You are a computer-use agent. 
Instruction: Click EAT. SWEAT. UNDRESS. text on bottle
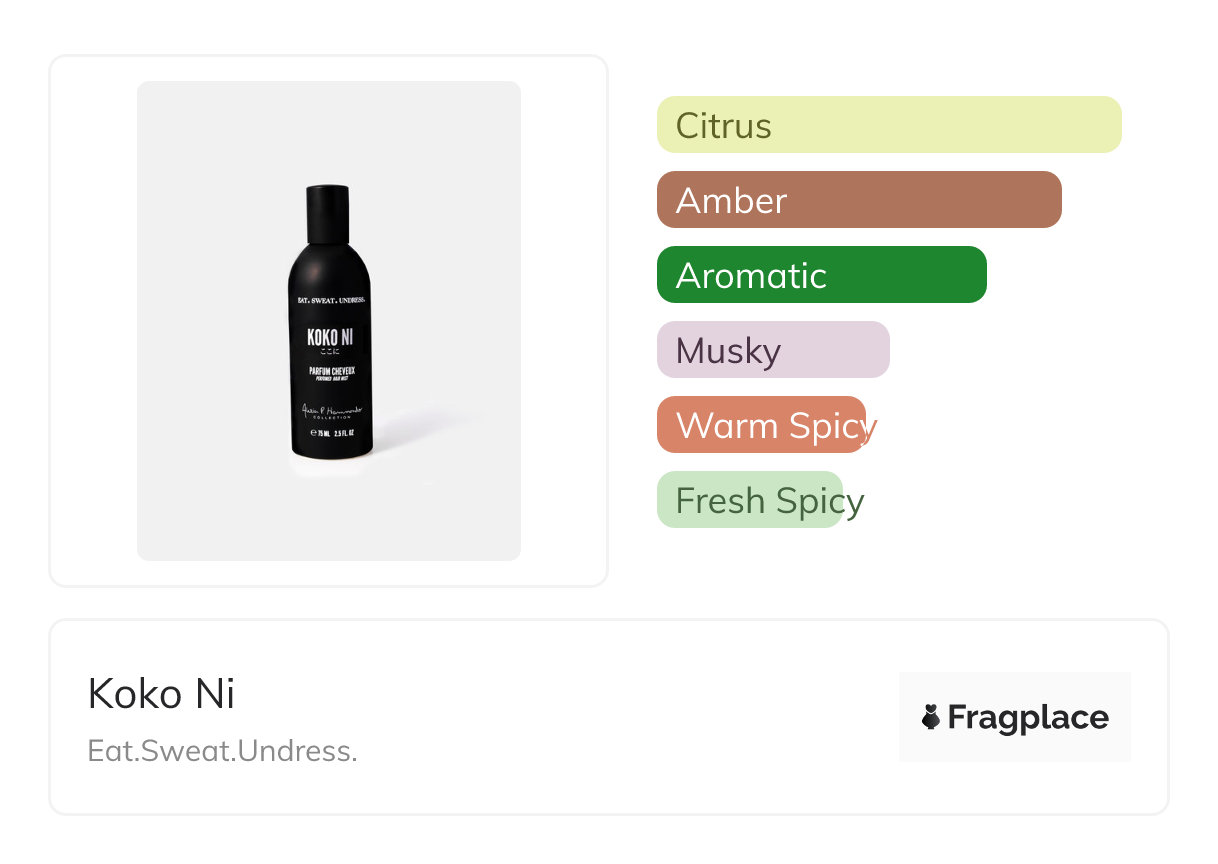(331, 300)
